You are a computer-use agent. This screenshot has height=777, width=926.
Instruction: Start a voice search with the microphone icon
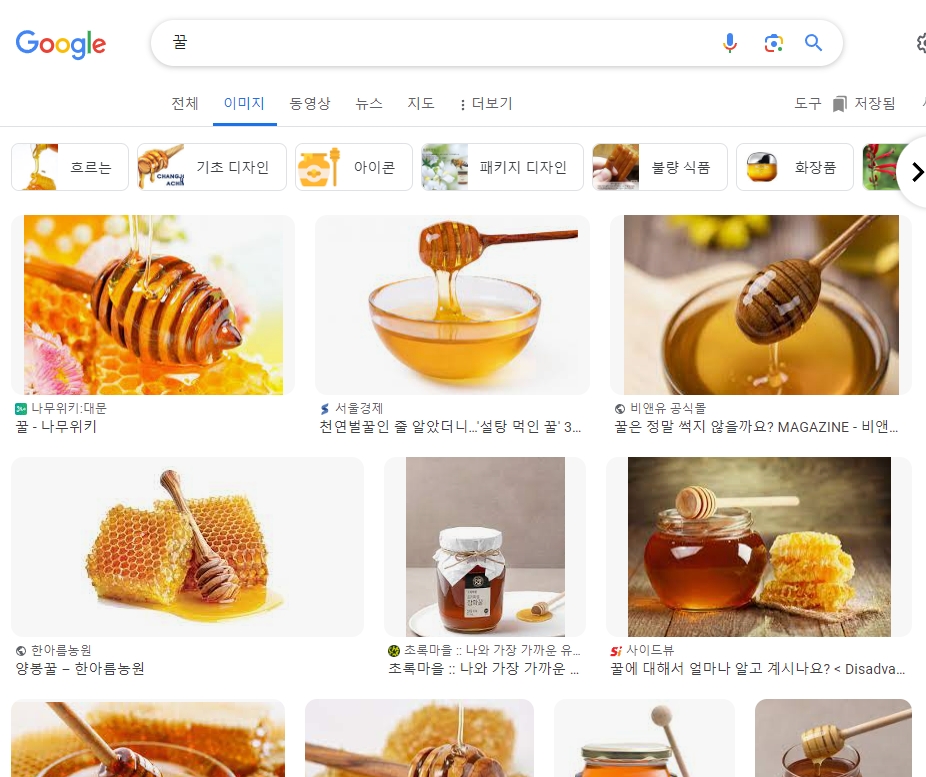coord(730,42)
